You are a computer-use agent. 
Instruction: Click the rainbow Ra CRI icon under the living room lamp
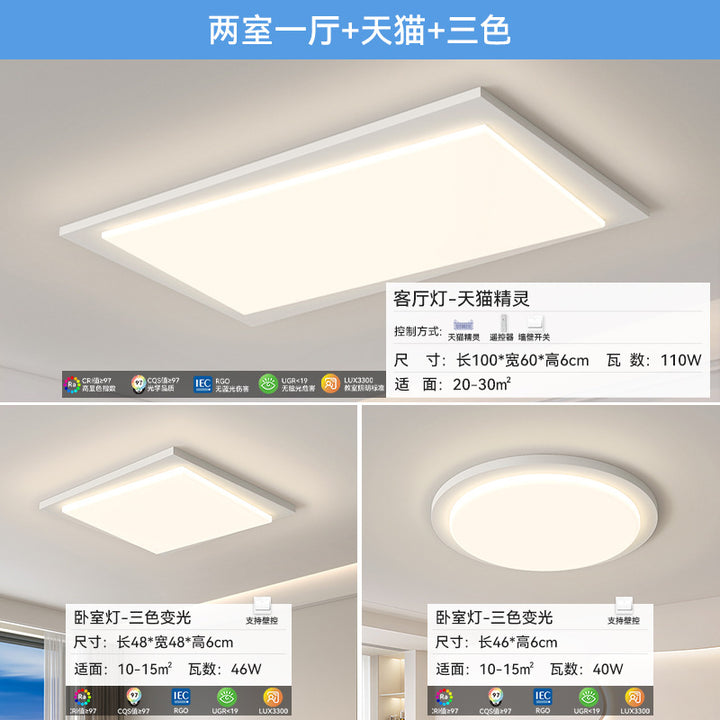(72, 385)
